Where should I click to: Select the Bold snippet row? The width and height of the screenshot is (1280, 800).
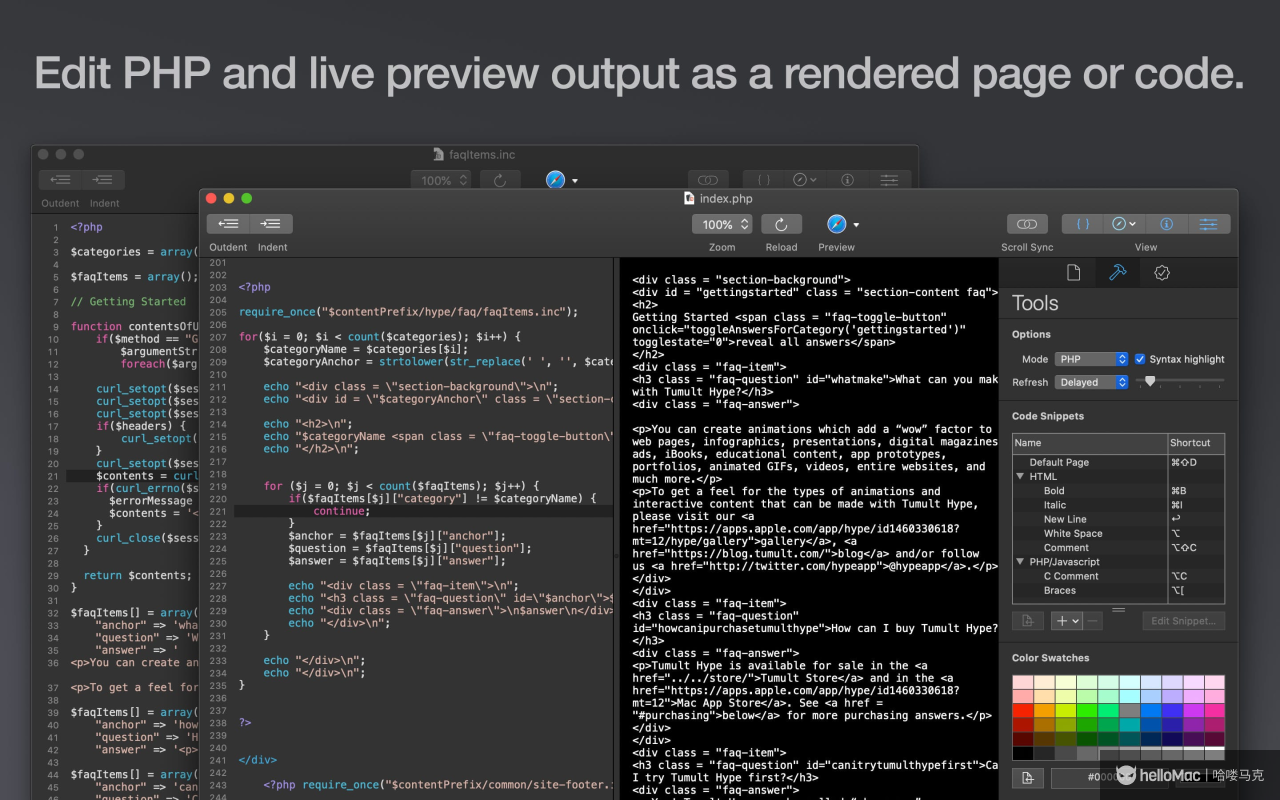pos(1118,491)
